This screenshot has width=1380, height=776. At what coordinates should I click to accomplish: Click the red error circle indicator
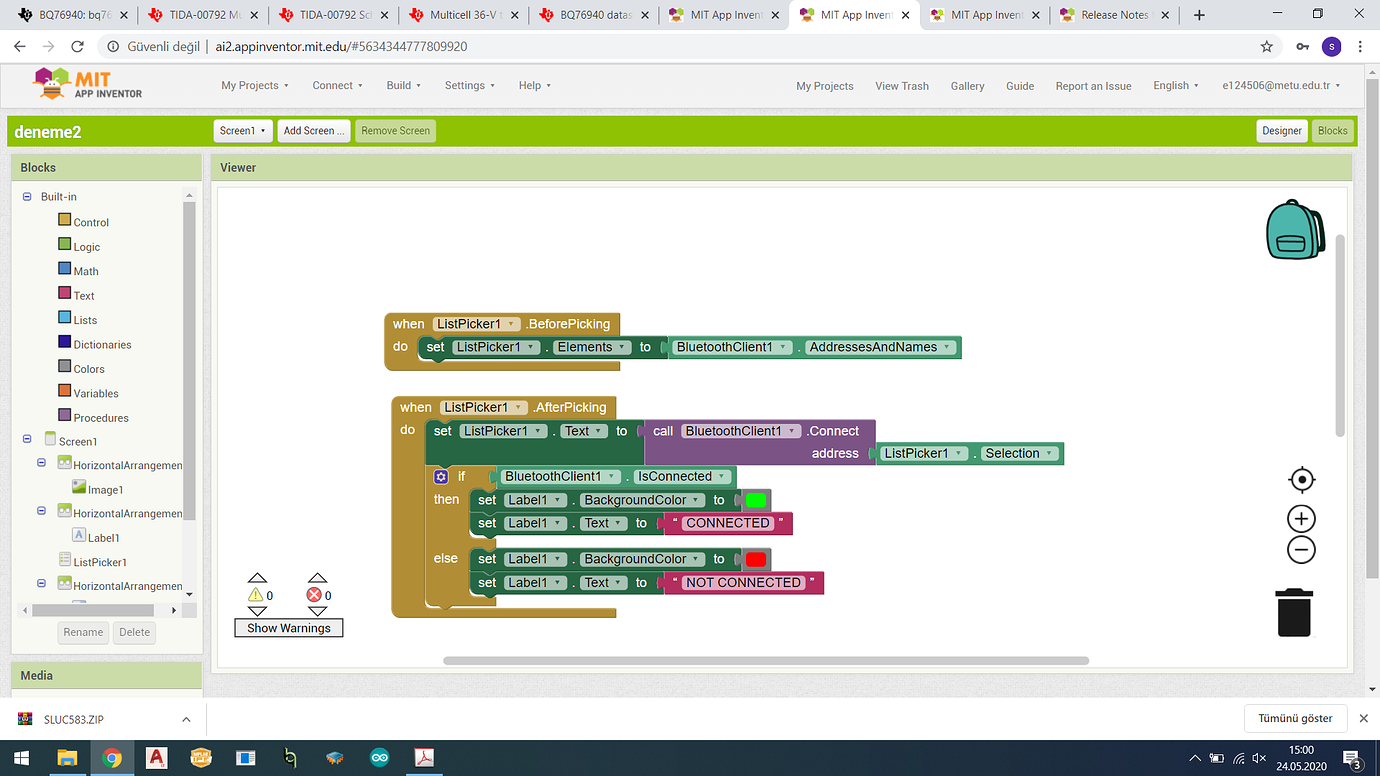point(314,595)
